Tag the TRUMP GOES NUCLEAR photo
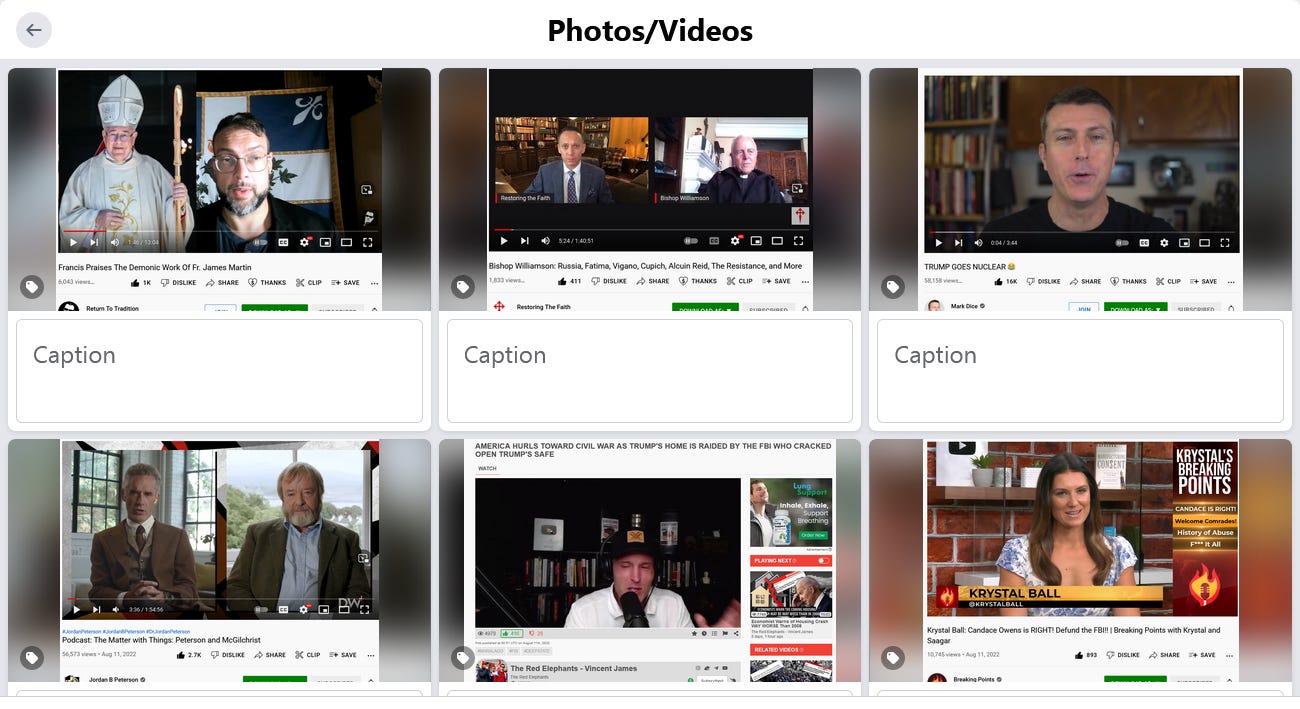 pos(893,287)
